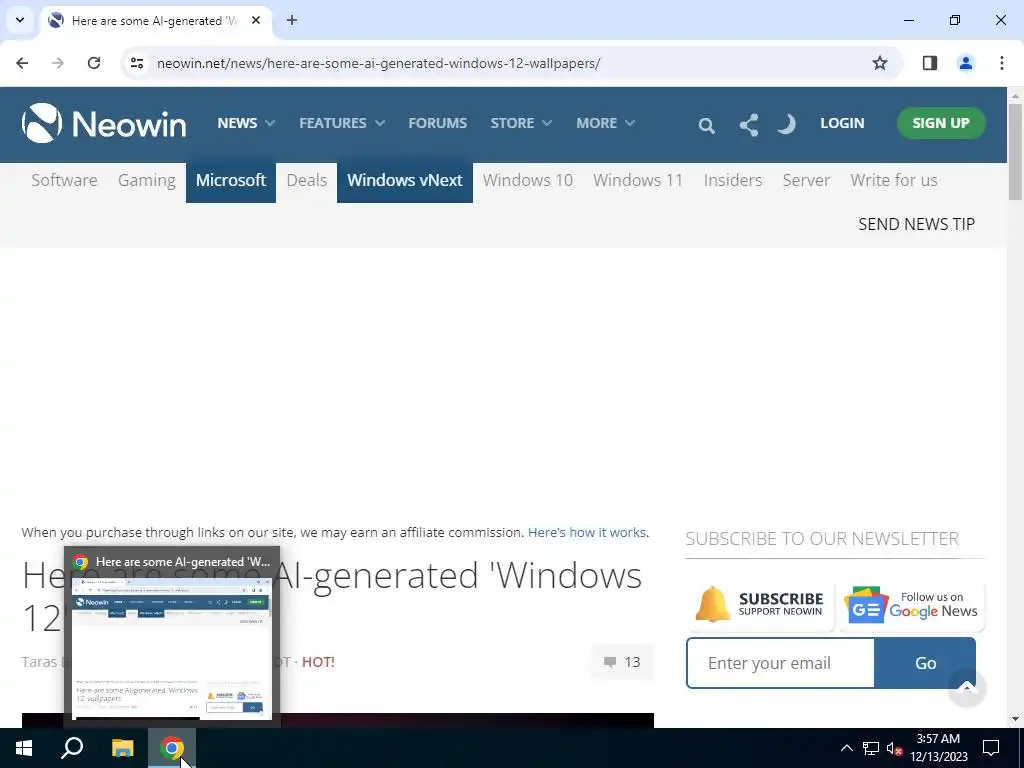Open the Chrome three-dot menu

[x=1001, y=63]
